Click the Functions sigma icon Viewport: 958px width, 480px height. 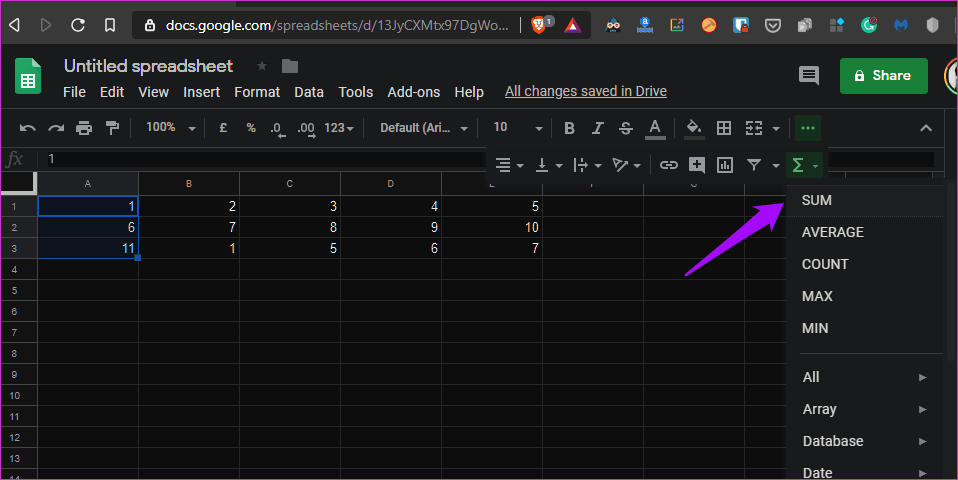click(797, 165)
